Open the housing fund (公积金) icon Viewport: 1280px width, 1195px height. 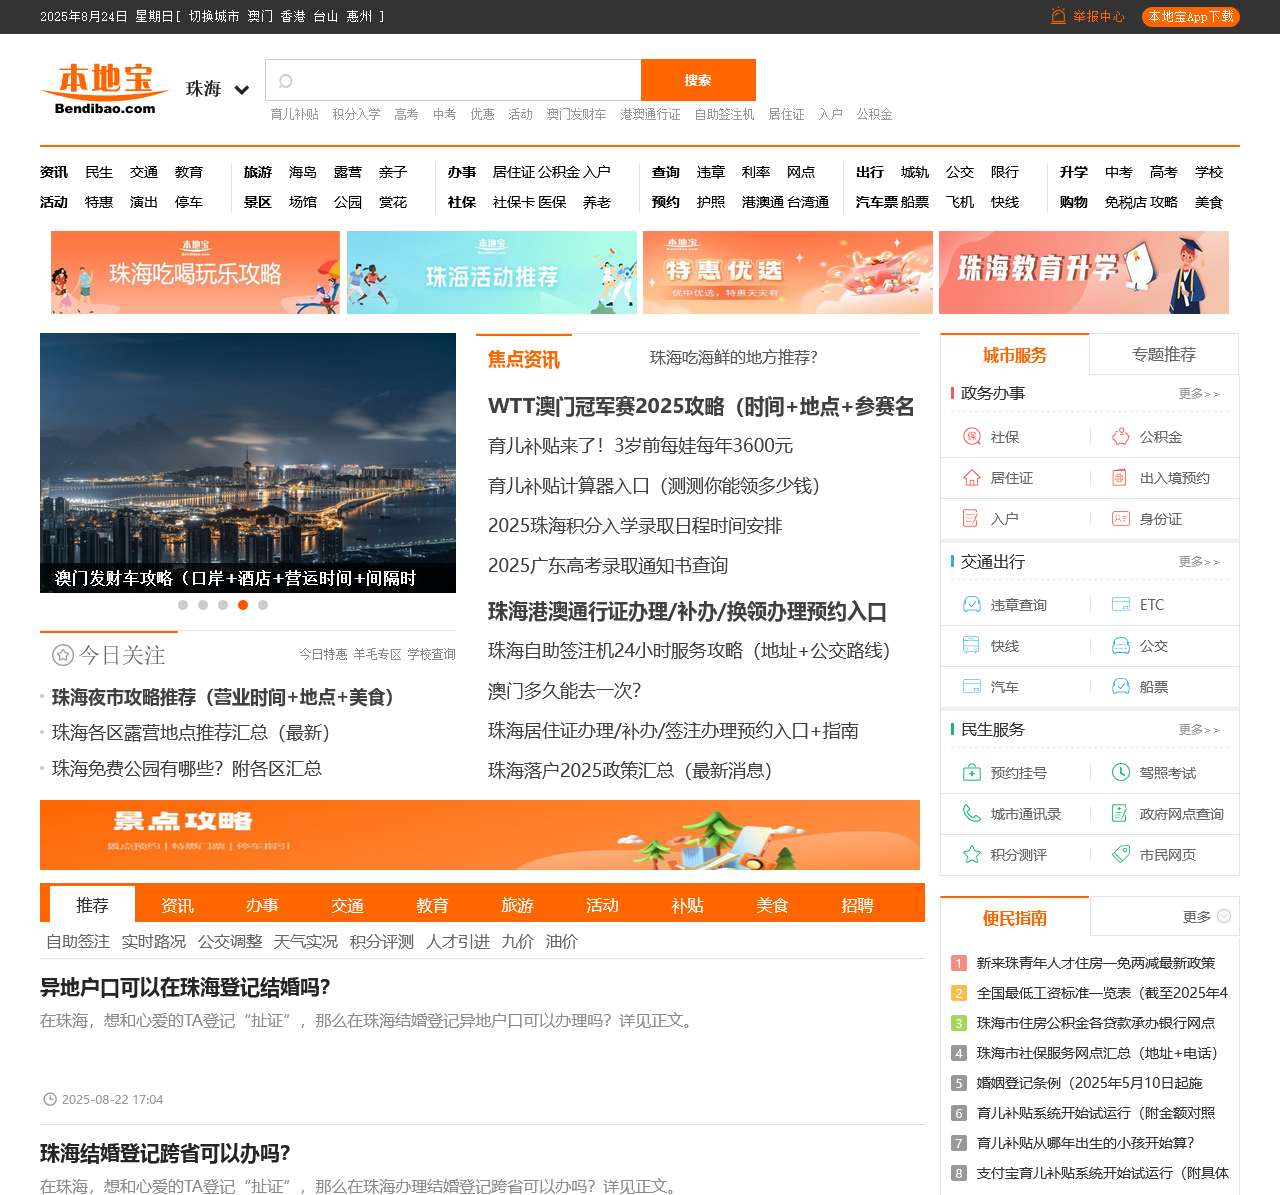click(1120, 437)
